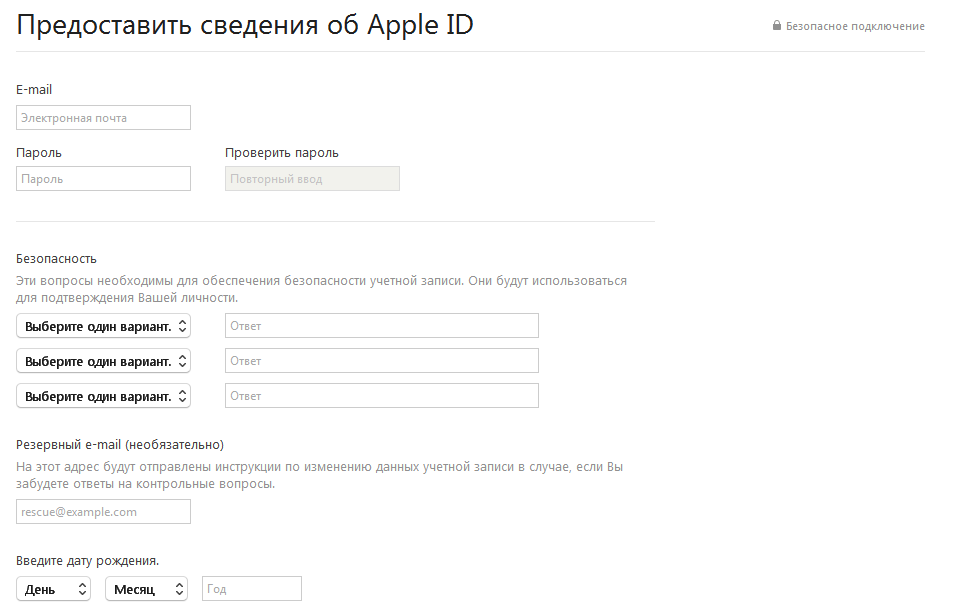This screenshot has height=614, width=968.
Task: Expand the Месяц birth month dropdown
Action: click(146, 589)
